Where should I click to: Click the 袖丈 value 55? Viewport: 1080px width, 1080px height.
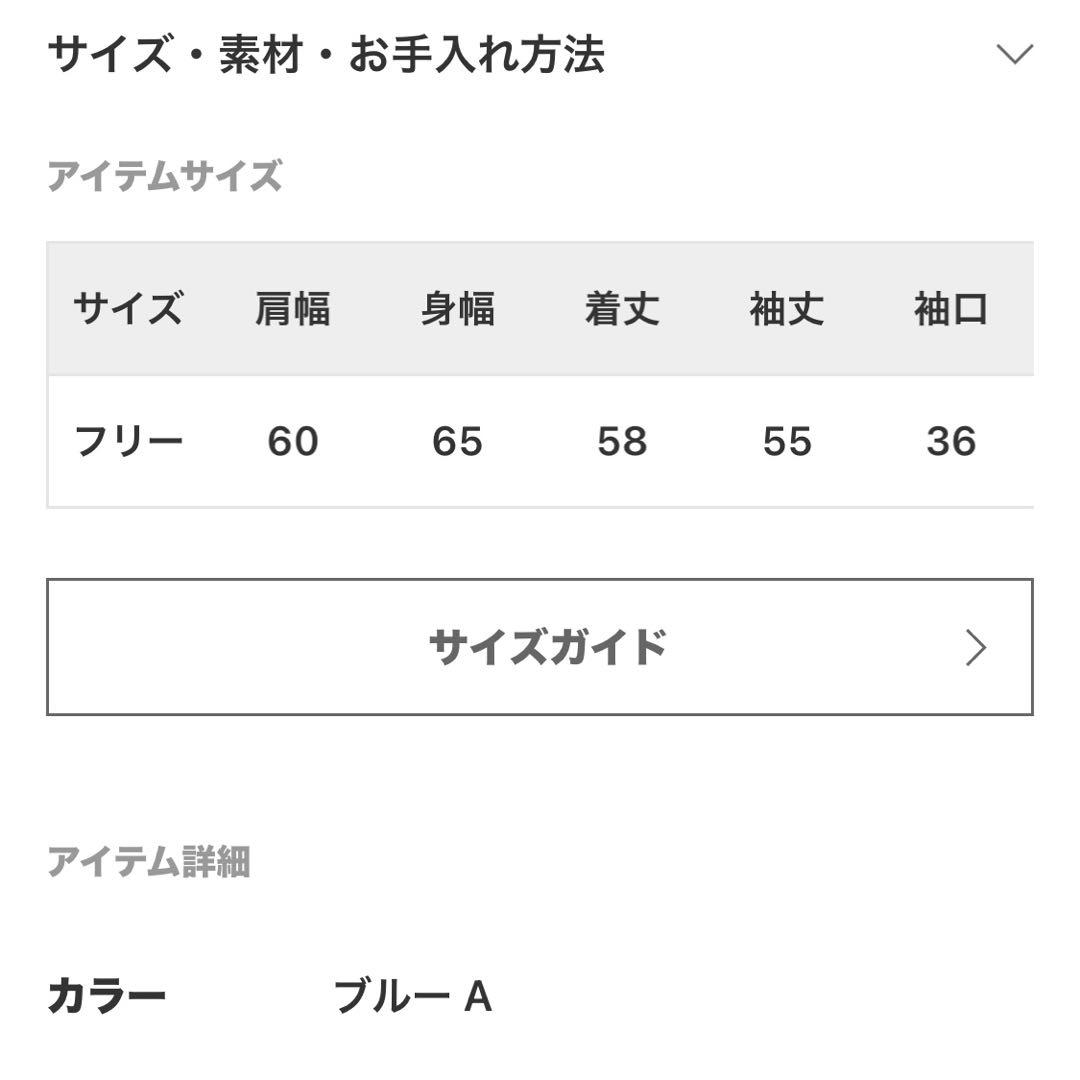coord(787,441)
